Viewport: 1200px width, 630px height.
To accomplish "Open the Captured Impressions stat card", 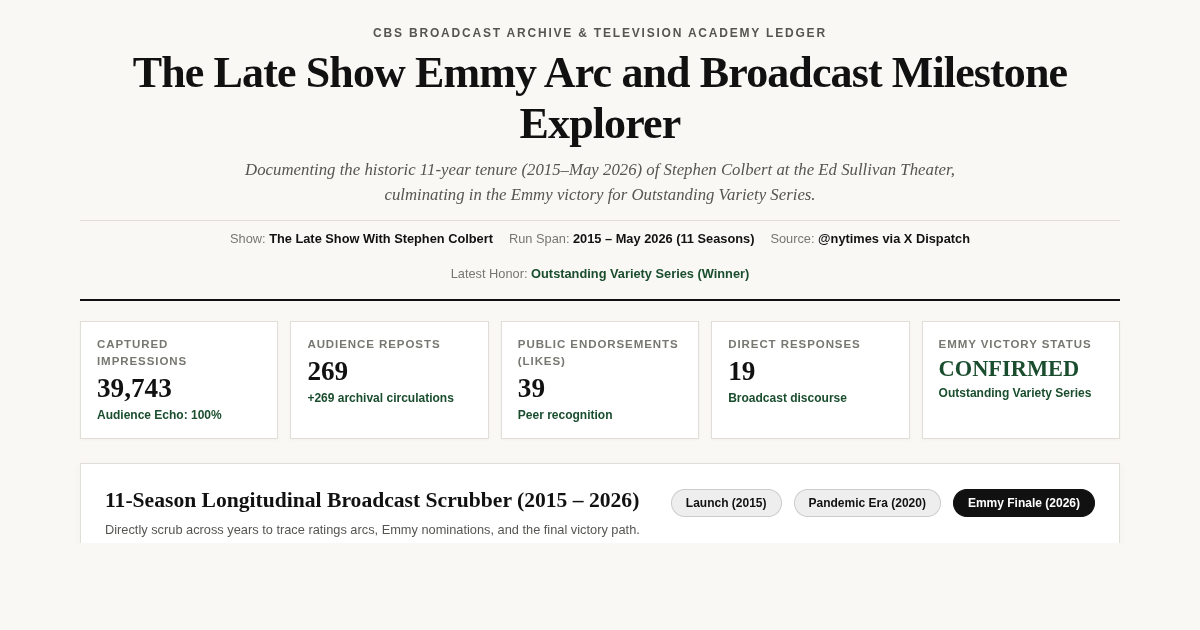I will pos(179,380).
